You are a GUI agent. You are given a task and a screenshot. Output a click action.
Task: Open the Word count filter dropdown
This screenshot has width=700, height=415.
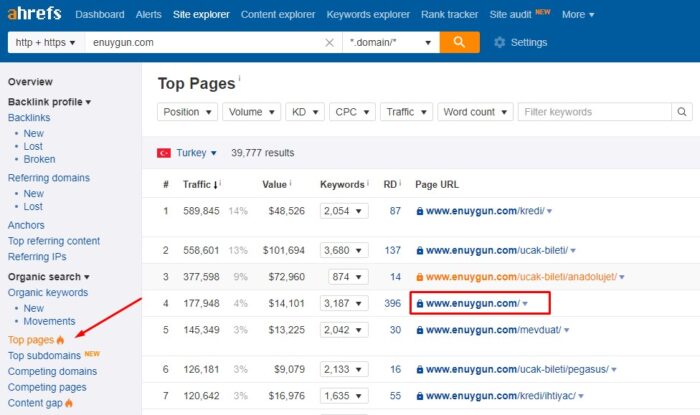[x=475, y=112]
